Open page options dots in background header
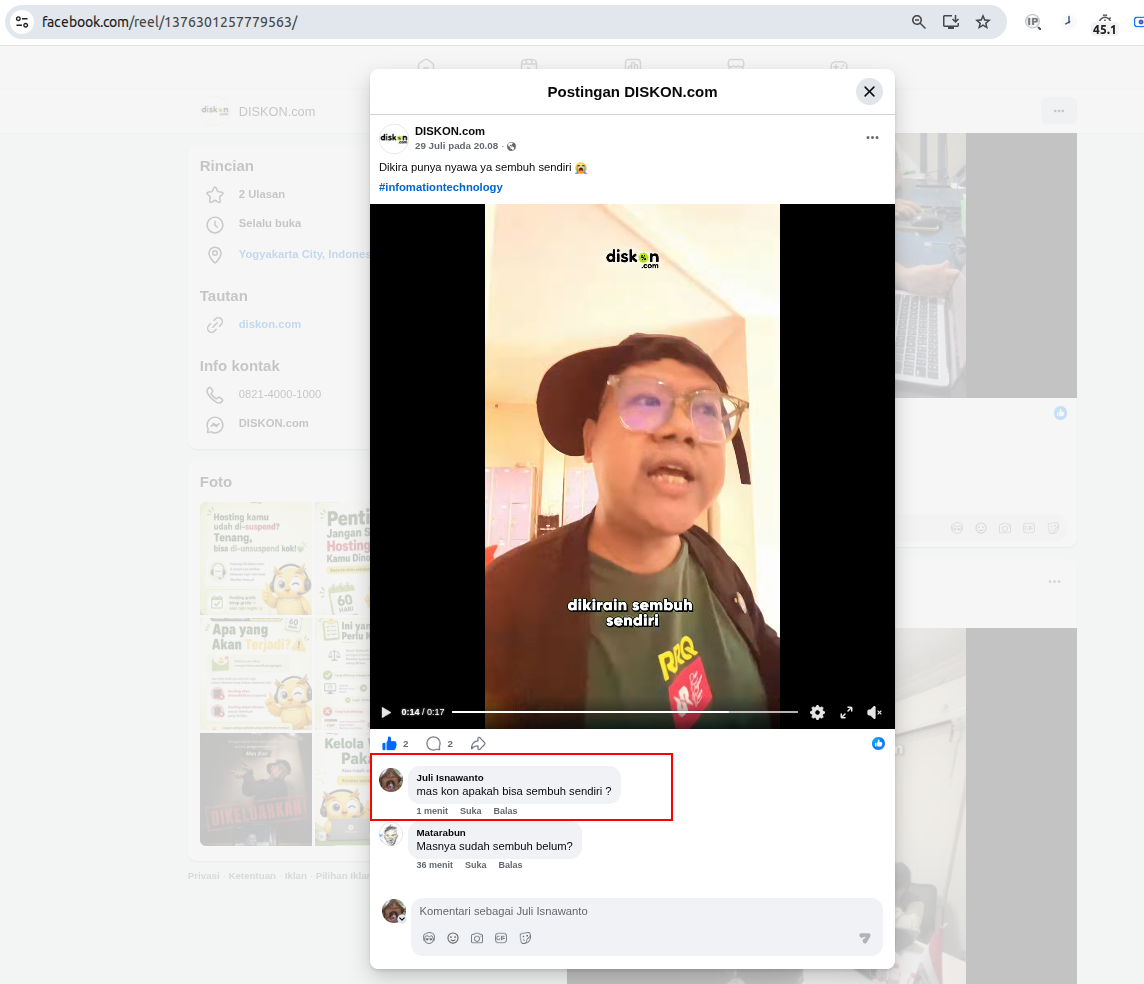 pyautogui.click(x=1059, y=111)
